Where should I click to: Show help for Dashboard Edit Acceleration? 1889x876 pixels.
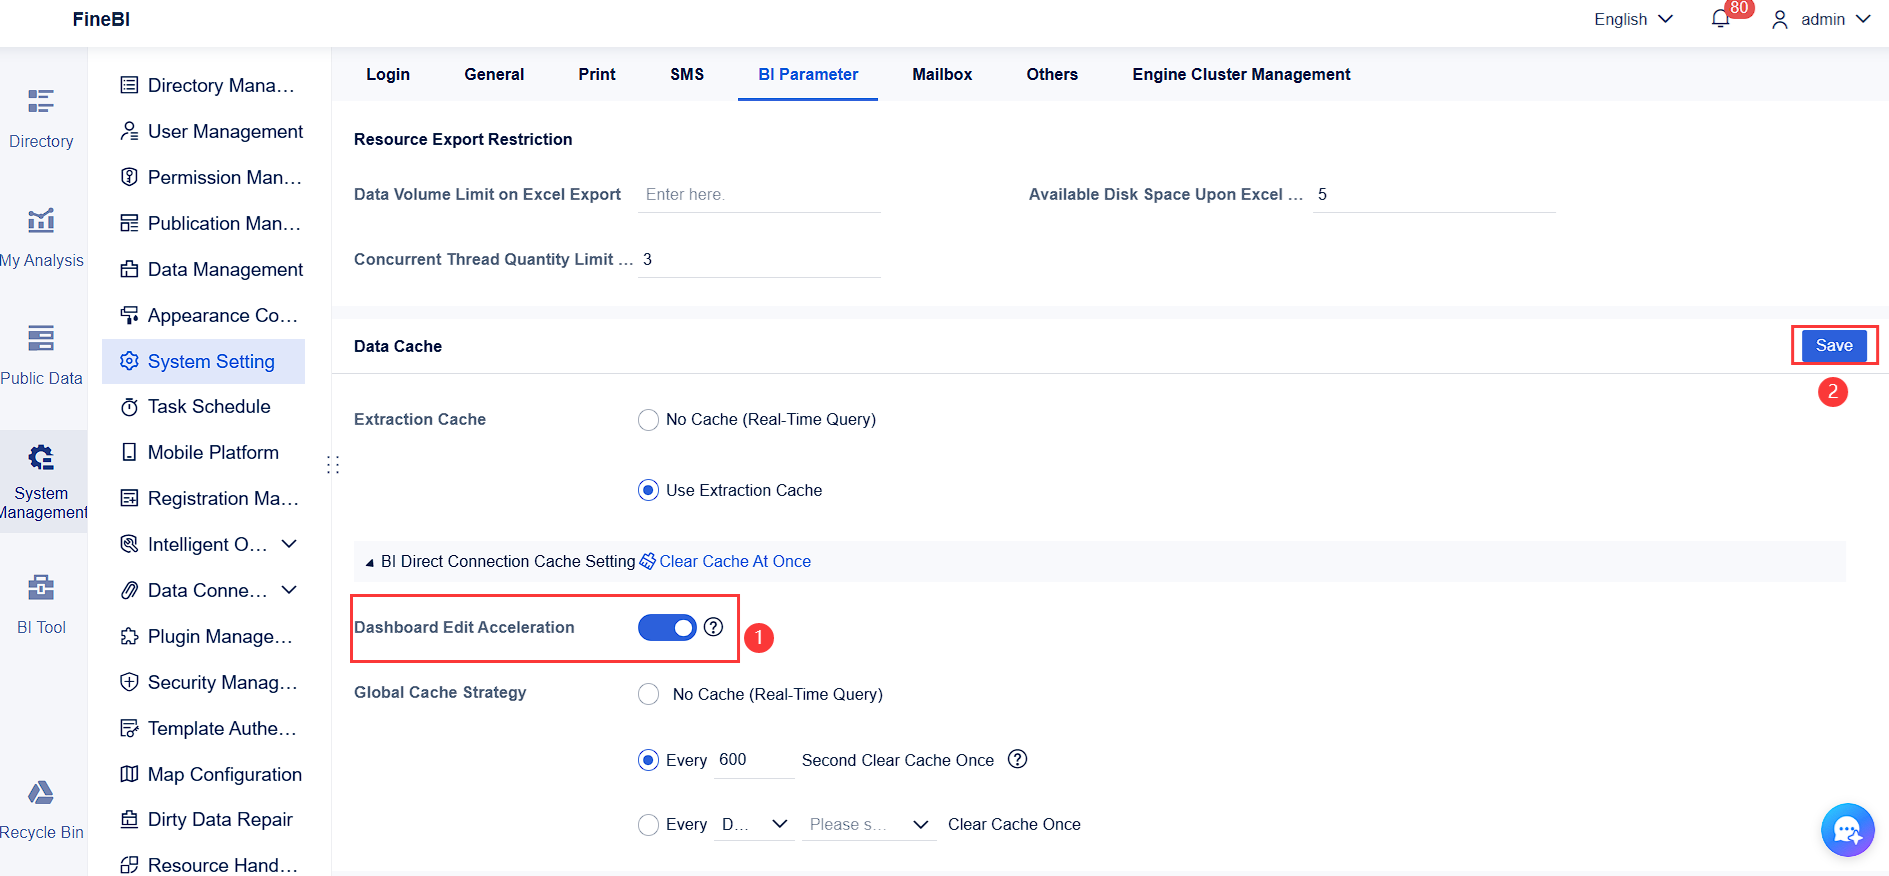pyautogui.click(x=713, y=627)
